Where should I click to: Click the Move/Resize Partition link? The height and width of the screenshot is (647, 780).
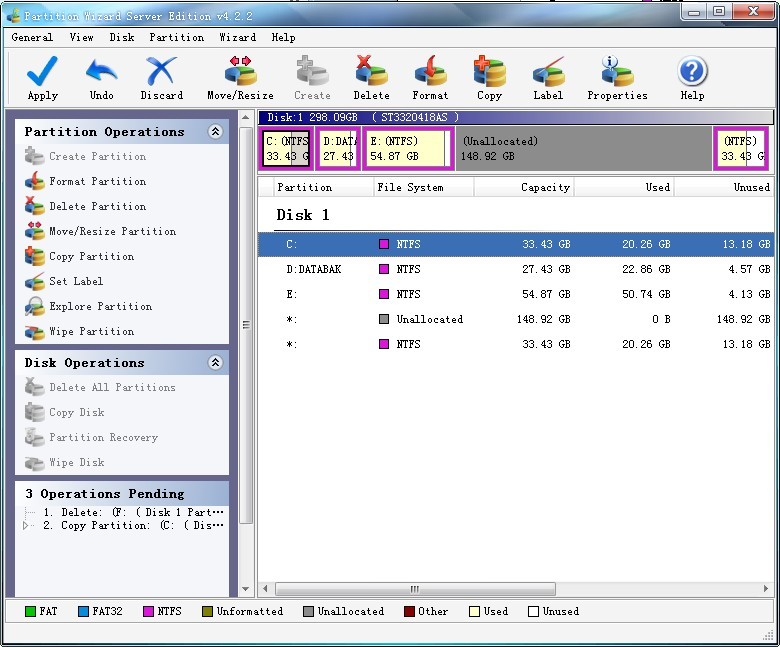pyautogui.click(x=112, y=231)
